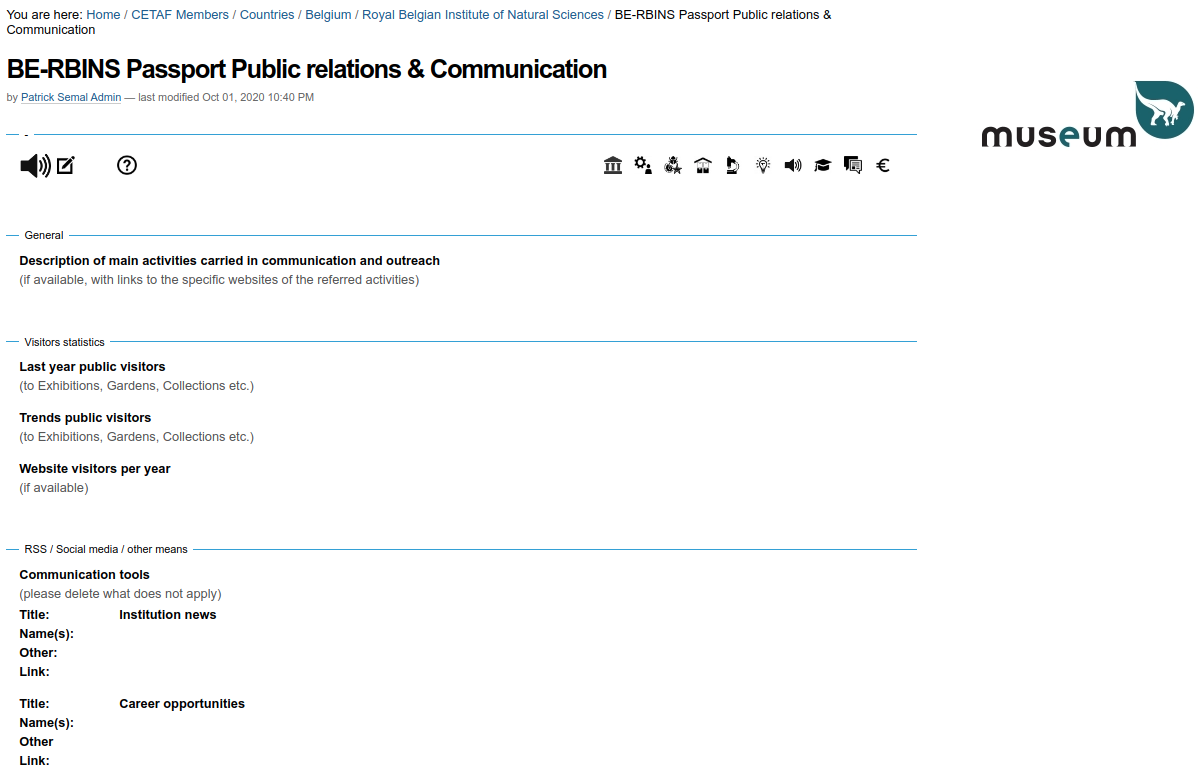The height and width of the screenshot is (779, 1201).
Task: Open CETAF Members breadcrumb link
Action: (180, 15)
